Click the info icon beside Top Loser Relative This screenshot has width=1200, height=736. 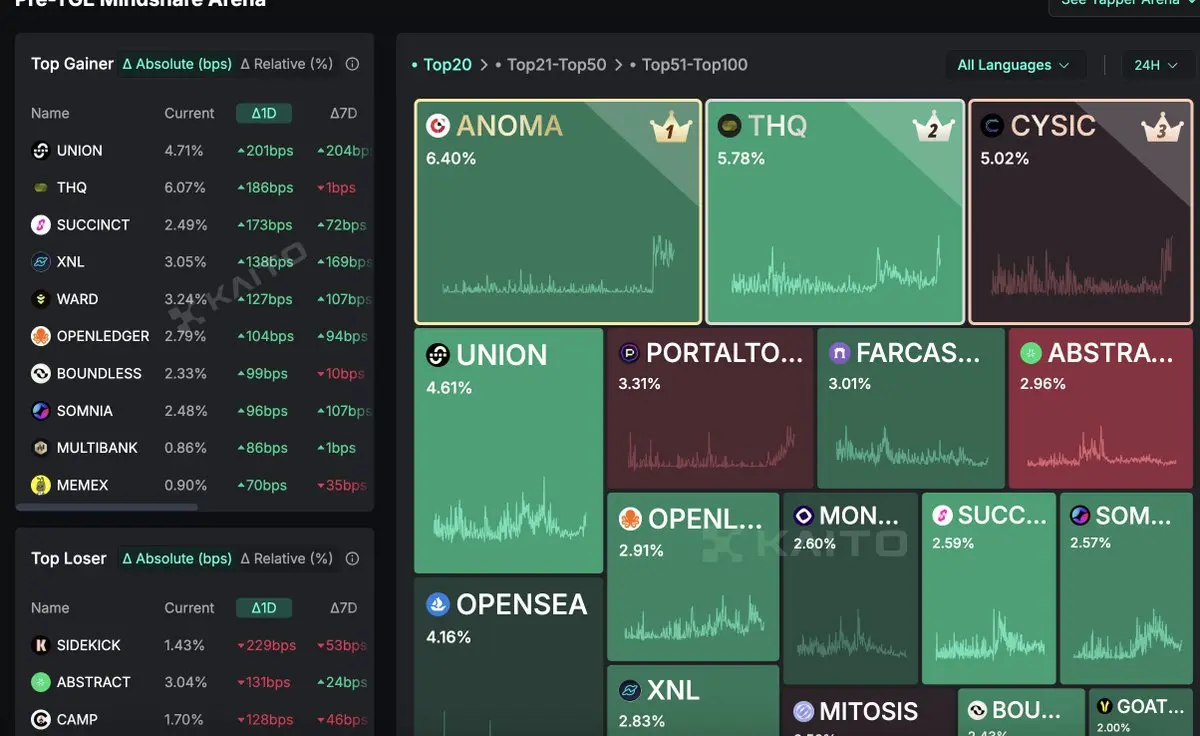tap(352, 558)
